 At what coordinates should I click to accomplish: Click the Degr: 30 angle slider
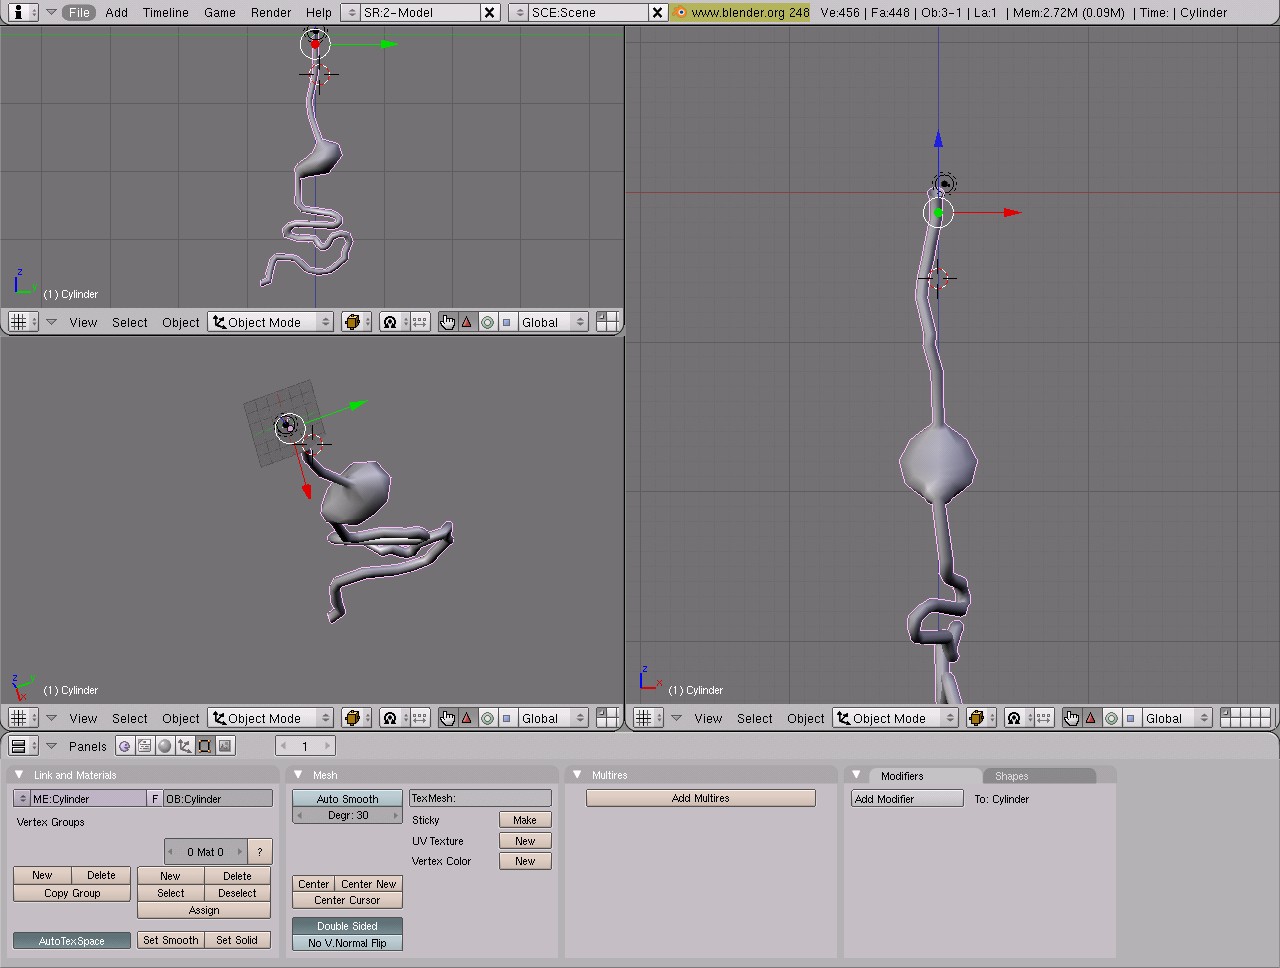point(347,816)
